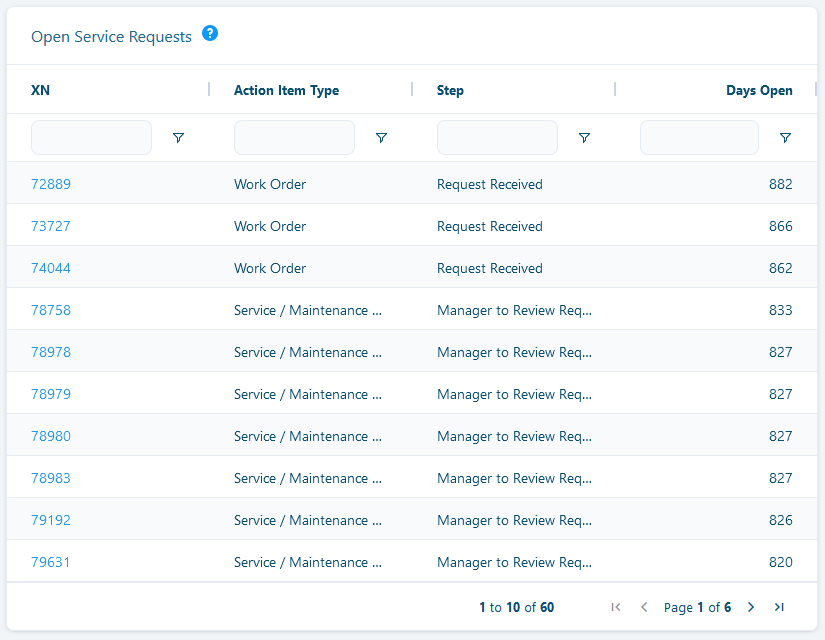Open the Action Item Type filter icon
This screenshot has height=640, width=825.
(x=381, y=138)
